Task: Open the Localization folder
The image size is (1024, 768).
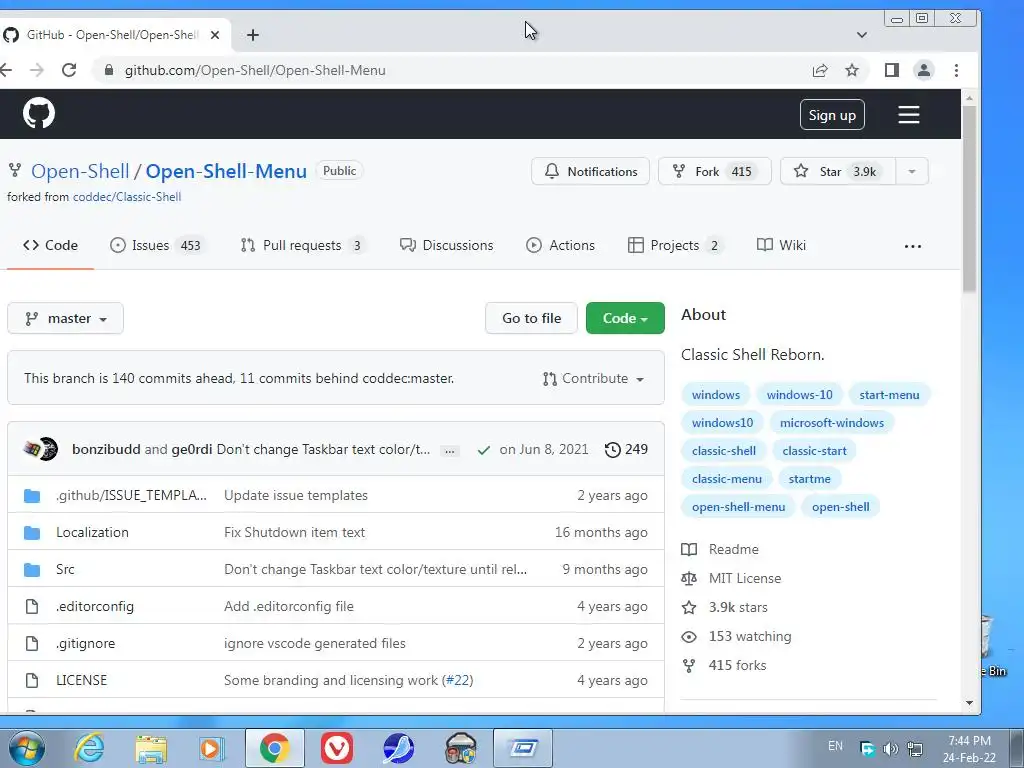Action: point(92,532)
